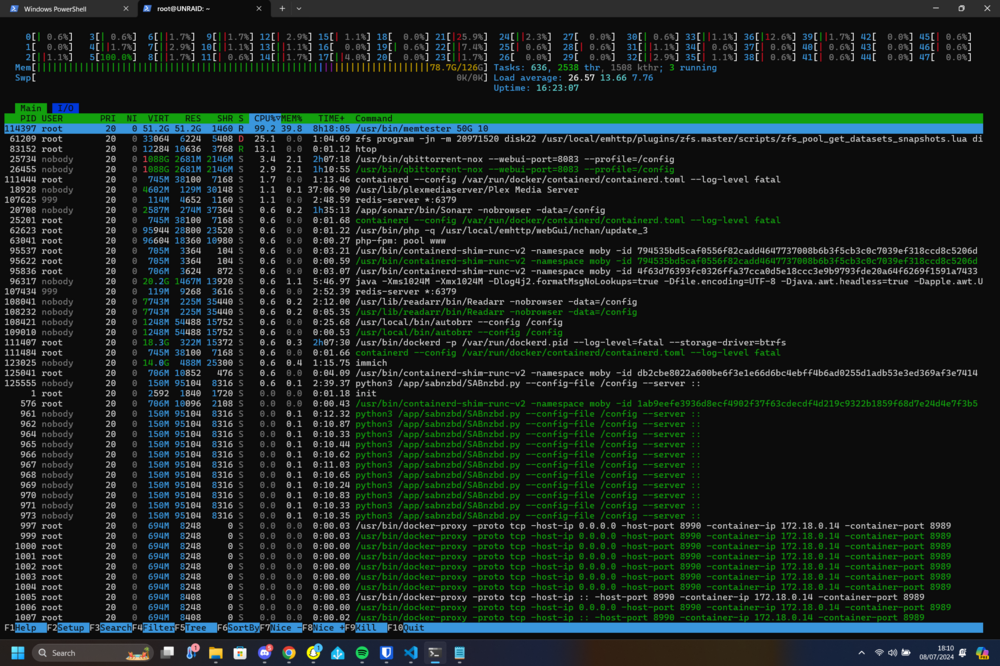Viewport: 1000px width, 666px height.
Task: Open Wi-Fi network settings from tray
Action: click(879, 653)
